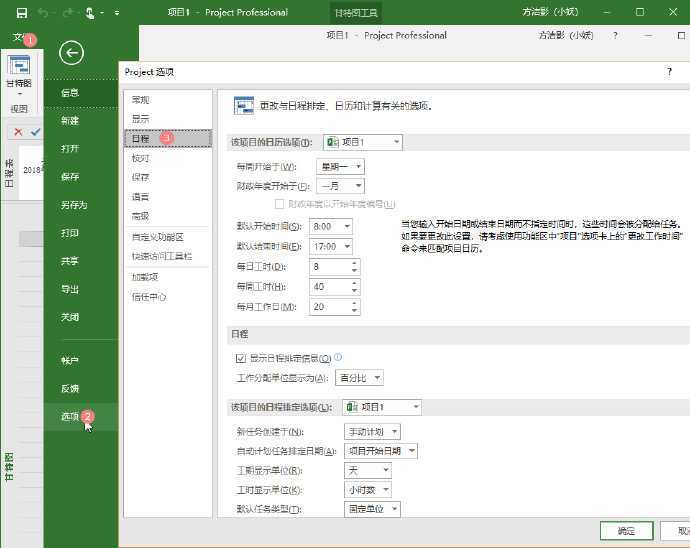Image resolution: width=690 pixels, height=548 pixels.
Task: Open the 默认任务类型 dropdown
Action: 372,509
